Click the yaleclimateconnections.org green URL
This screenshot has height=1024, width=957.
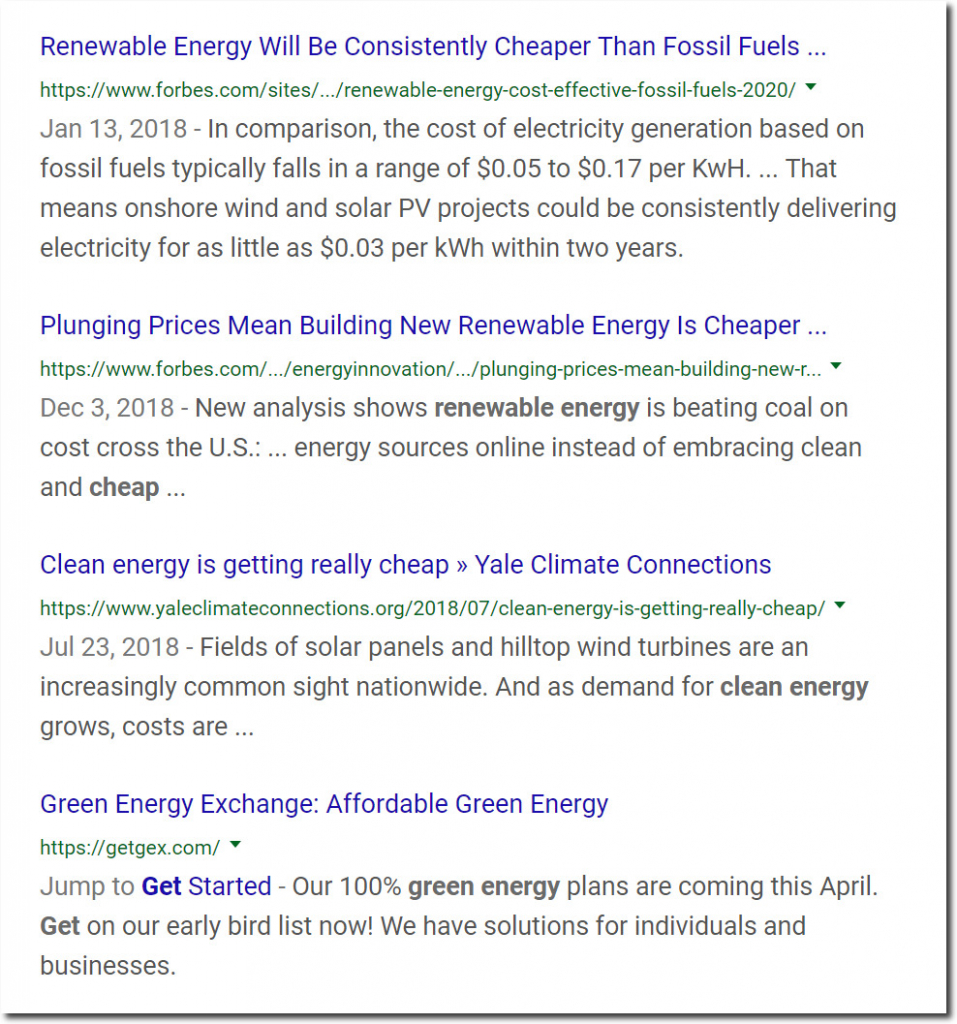click(432, 609)
